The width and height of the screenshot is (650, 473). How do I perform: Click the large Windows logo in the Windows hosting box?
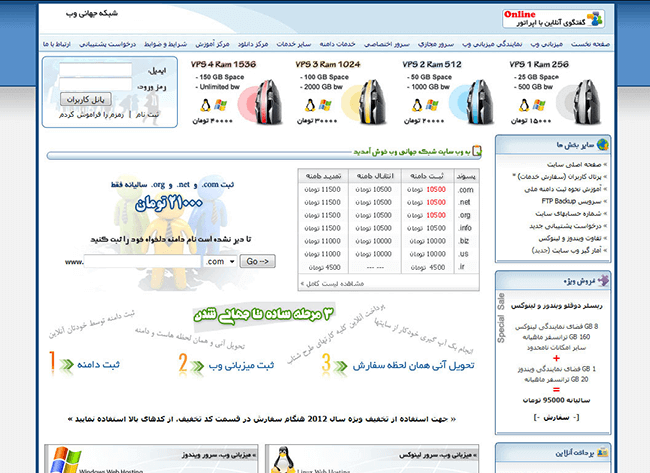[65, 460]
